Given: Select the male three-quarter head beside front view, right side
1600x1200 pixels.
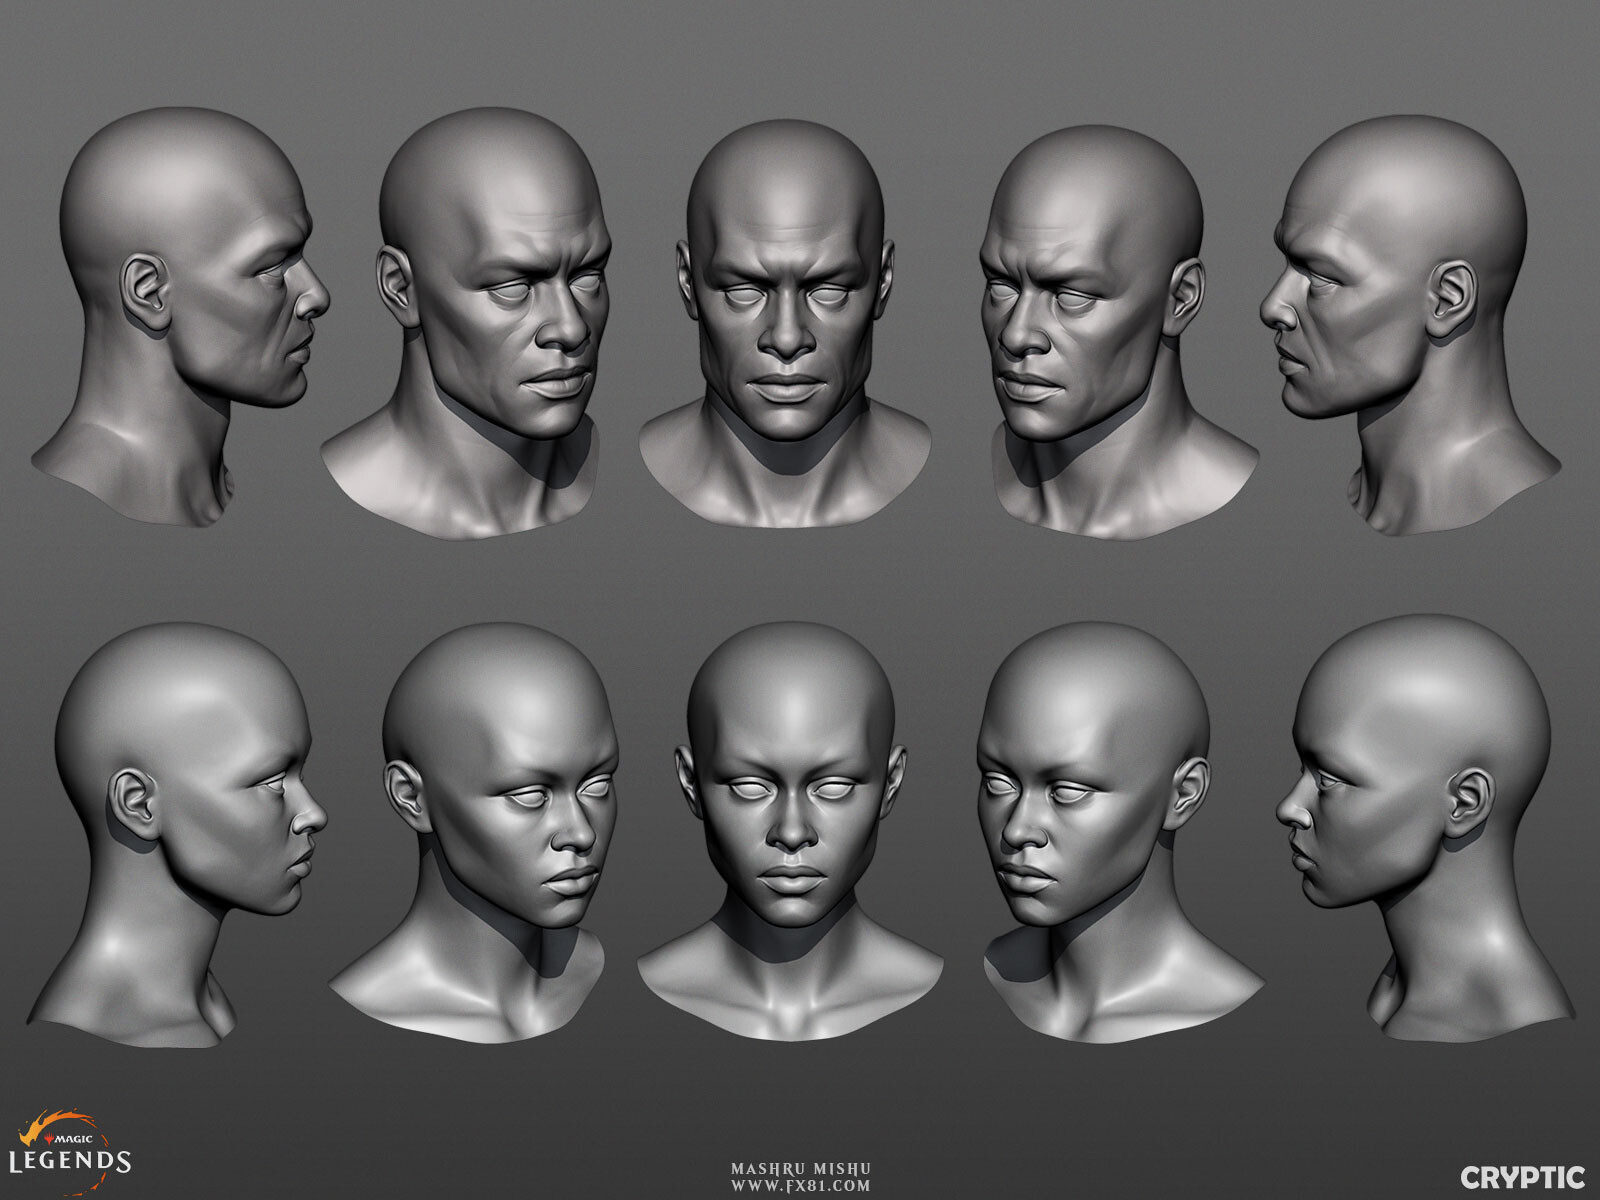Looking at the screenshot, I should [x=1122, y=331].
